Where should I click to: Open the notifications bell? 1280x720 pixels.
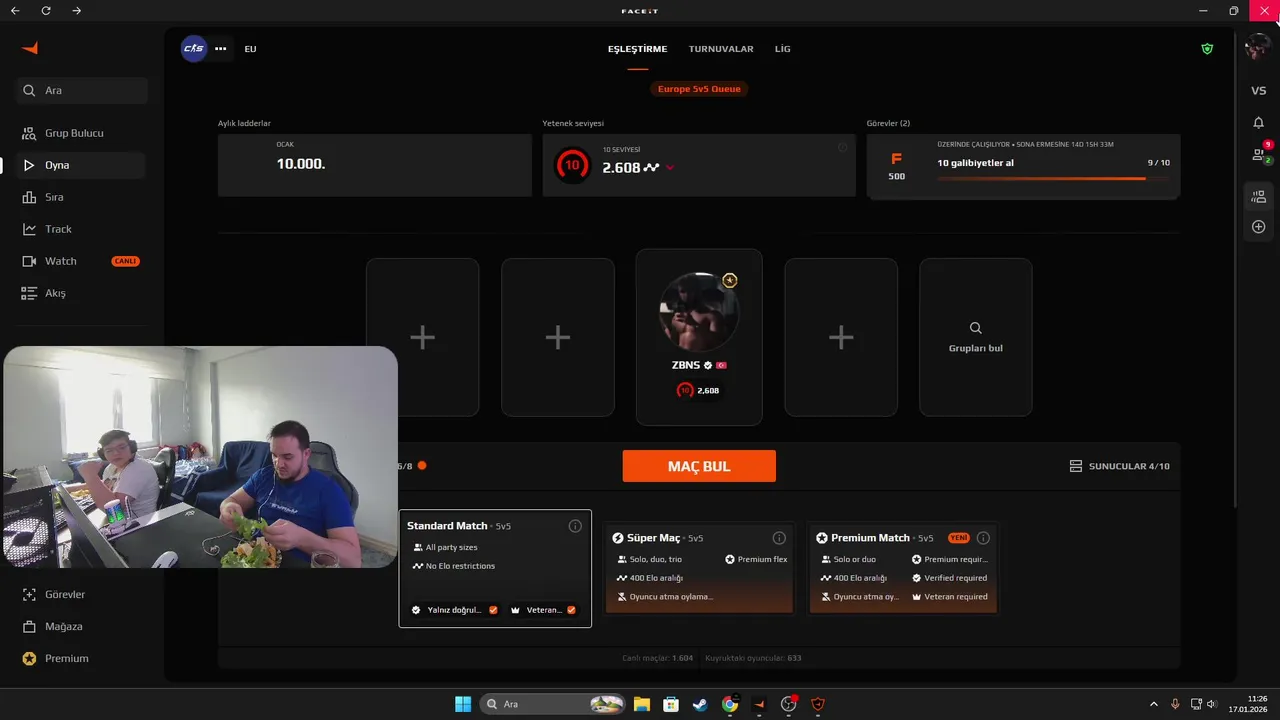(1259, 123)
